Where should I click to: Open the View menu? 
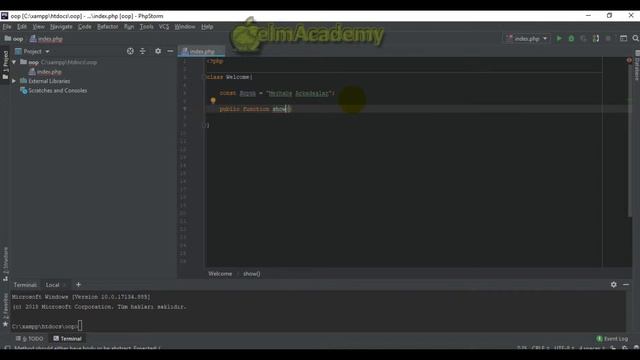(38, 27)
